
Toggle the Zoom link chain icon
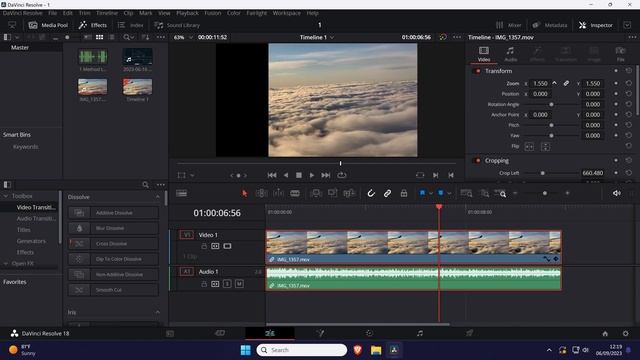(x=566, y=83)
